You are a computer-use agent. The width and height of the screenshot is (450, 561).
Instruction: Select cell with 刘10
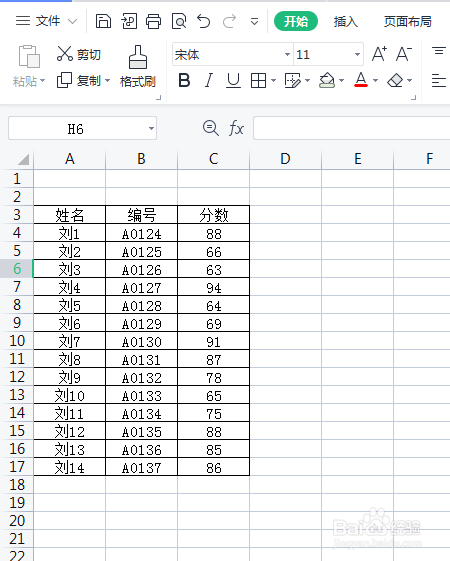coord(70,395)
